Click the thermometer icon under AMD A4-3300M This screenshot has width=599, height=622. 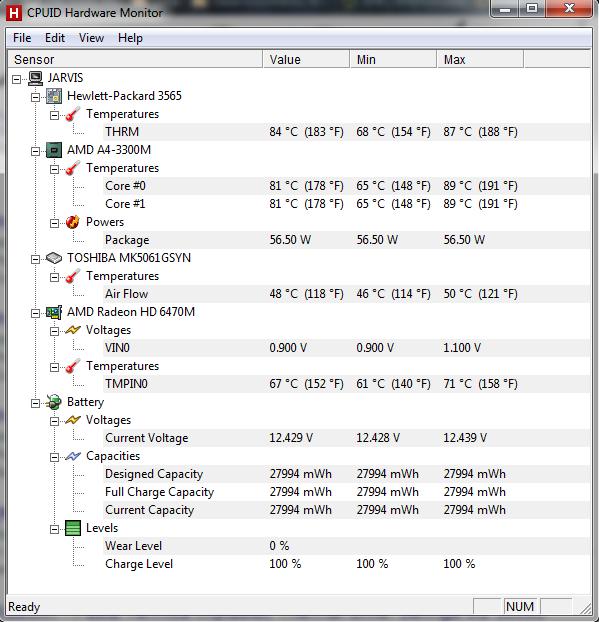[x=73, y=168]
